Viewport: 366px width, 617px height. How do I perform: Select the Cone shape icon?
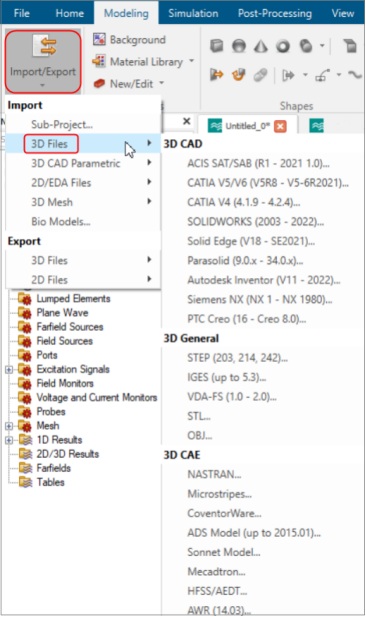[261, 46]
